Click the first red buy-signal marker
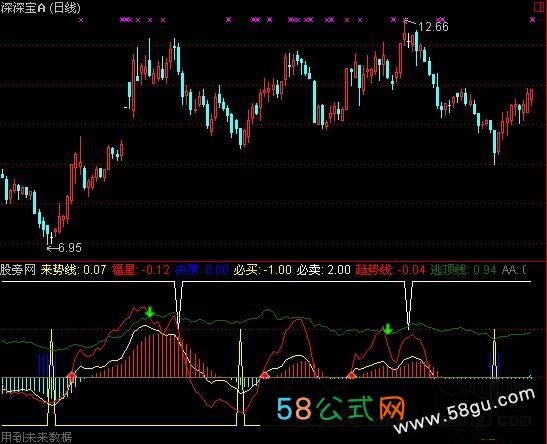 click(x=72, y=376)
